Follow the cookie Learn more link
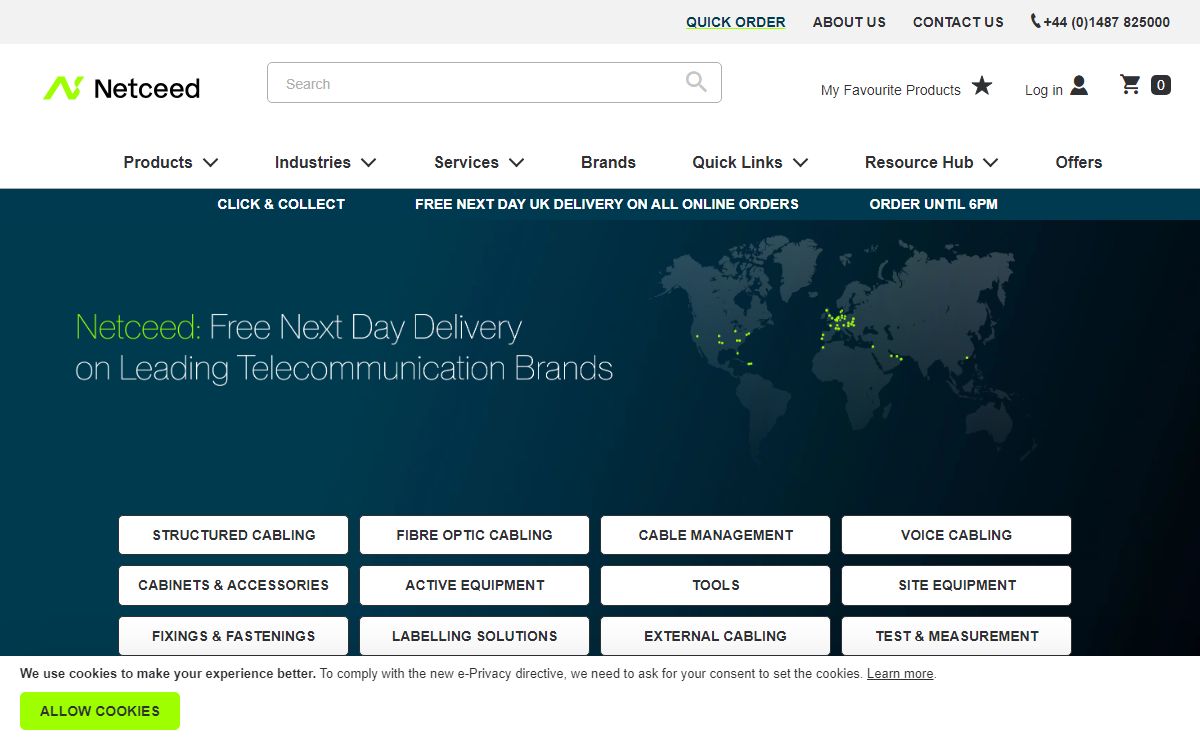1200x740 pixels. click(x=900, y=674)
